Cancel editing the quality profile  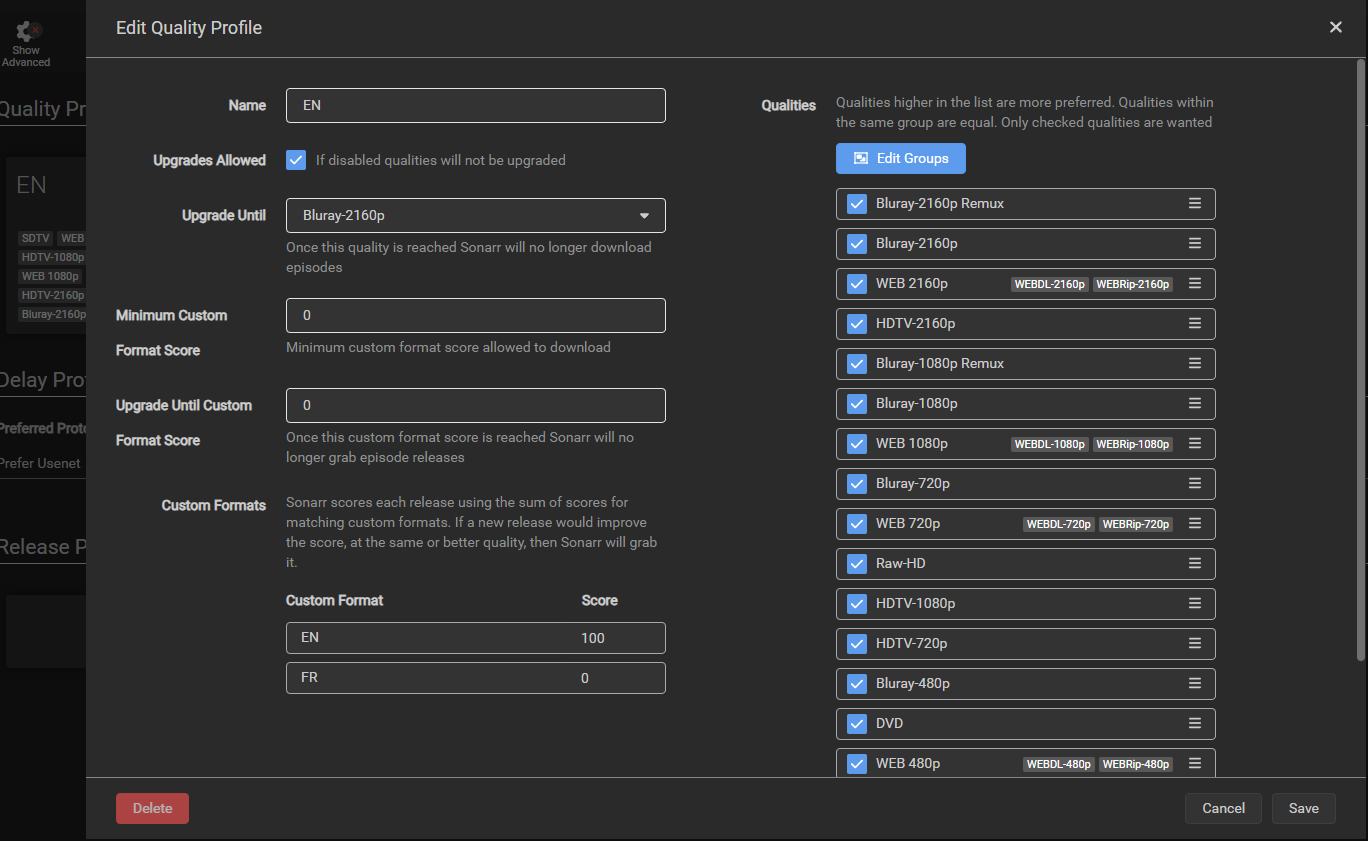(1223, 808)
